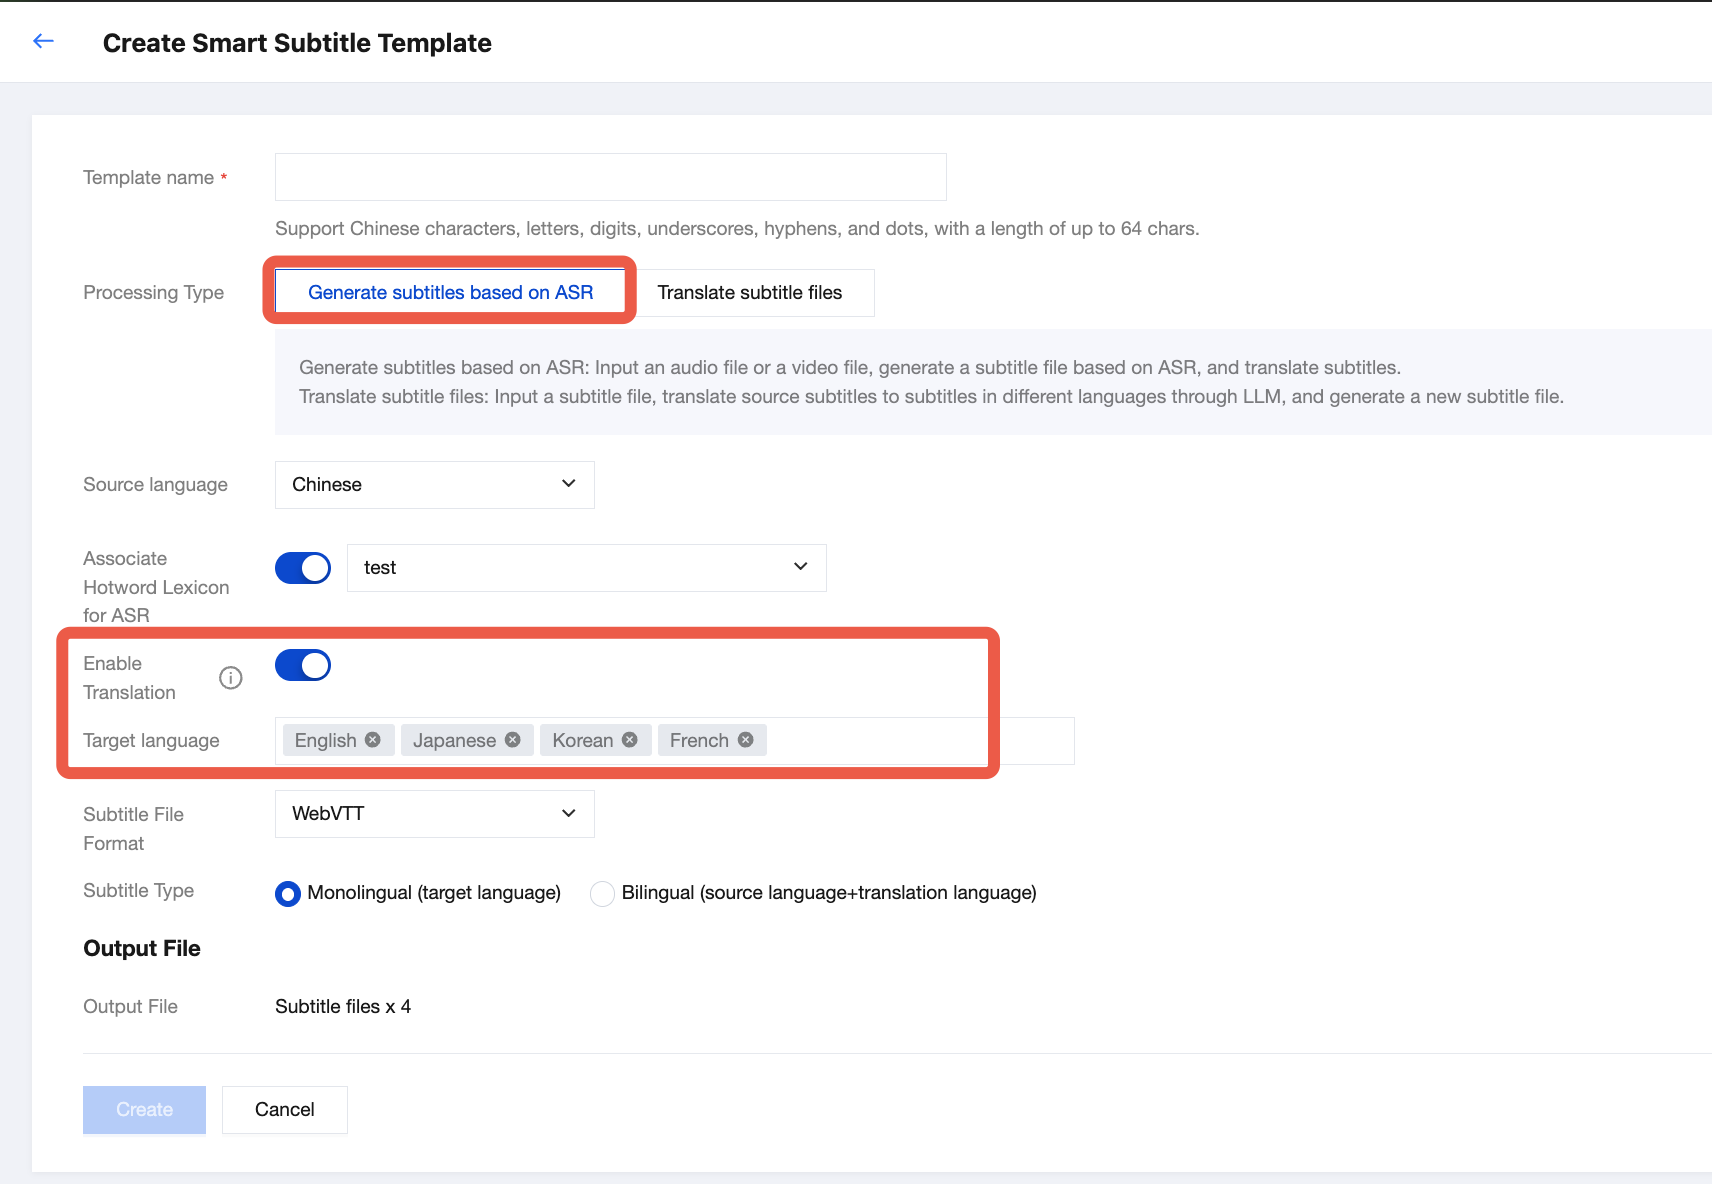
Task: Remove the Japanese language tag
Action: 513,740
